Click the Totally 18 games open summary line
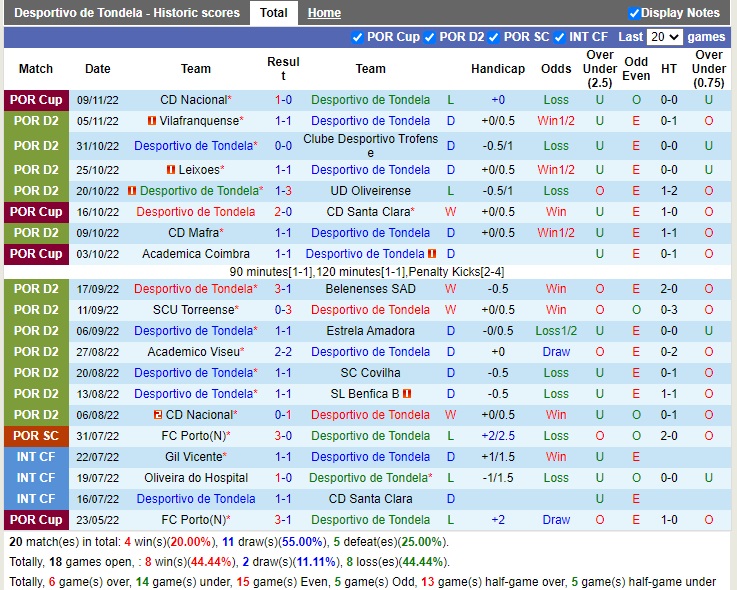 tap(229, 562)
